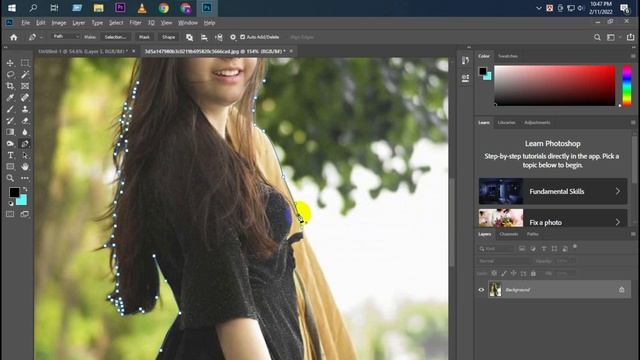
Task: Select the Eraser tool
Action: 25,120
